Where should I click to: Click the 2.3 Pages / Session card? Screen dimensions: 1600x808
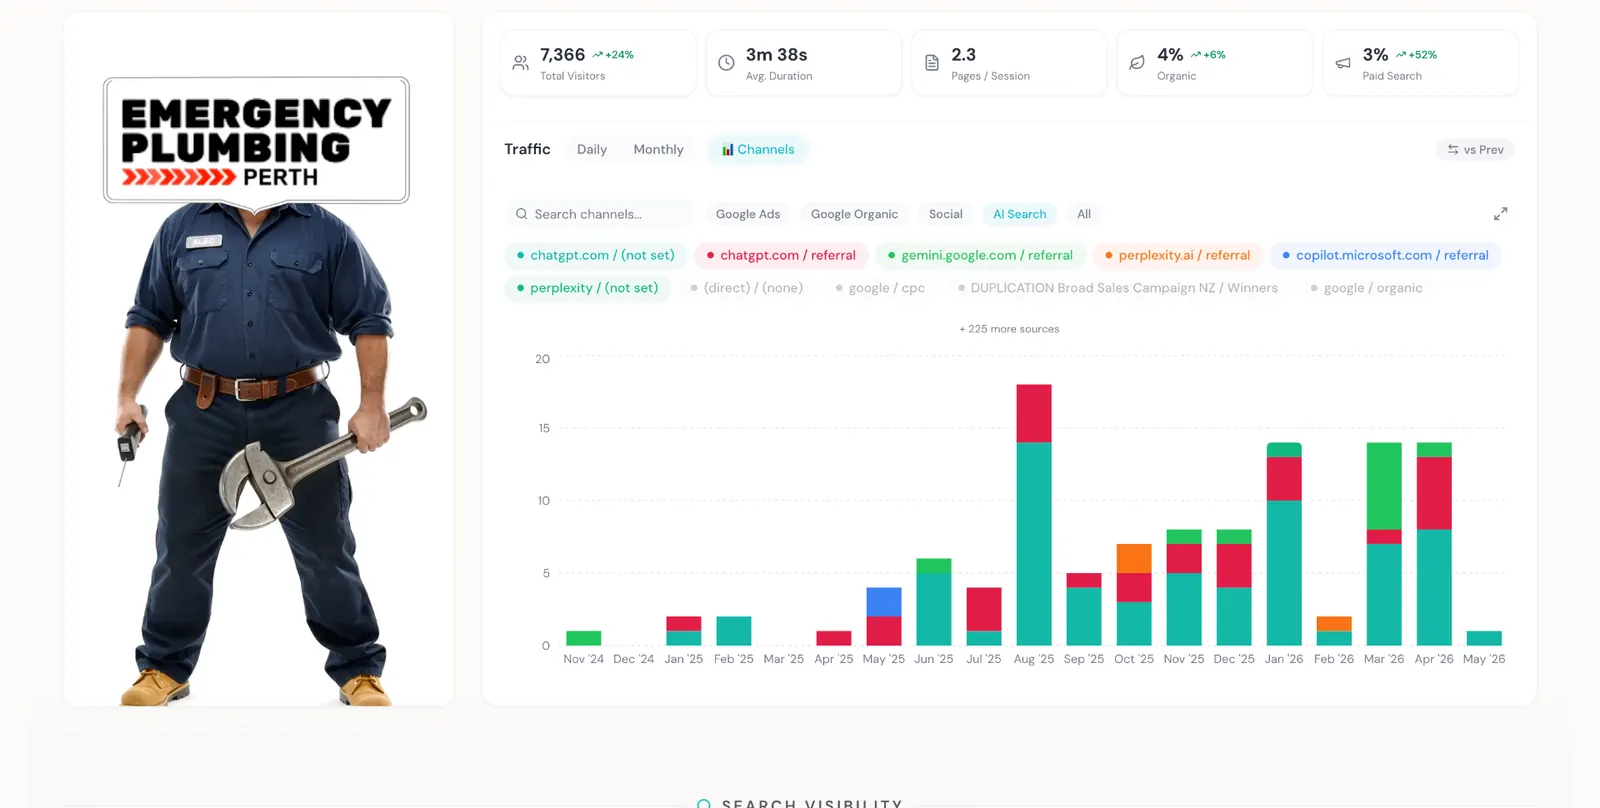tap(1009, 63)
